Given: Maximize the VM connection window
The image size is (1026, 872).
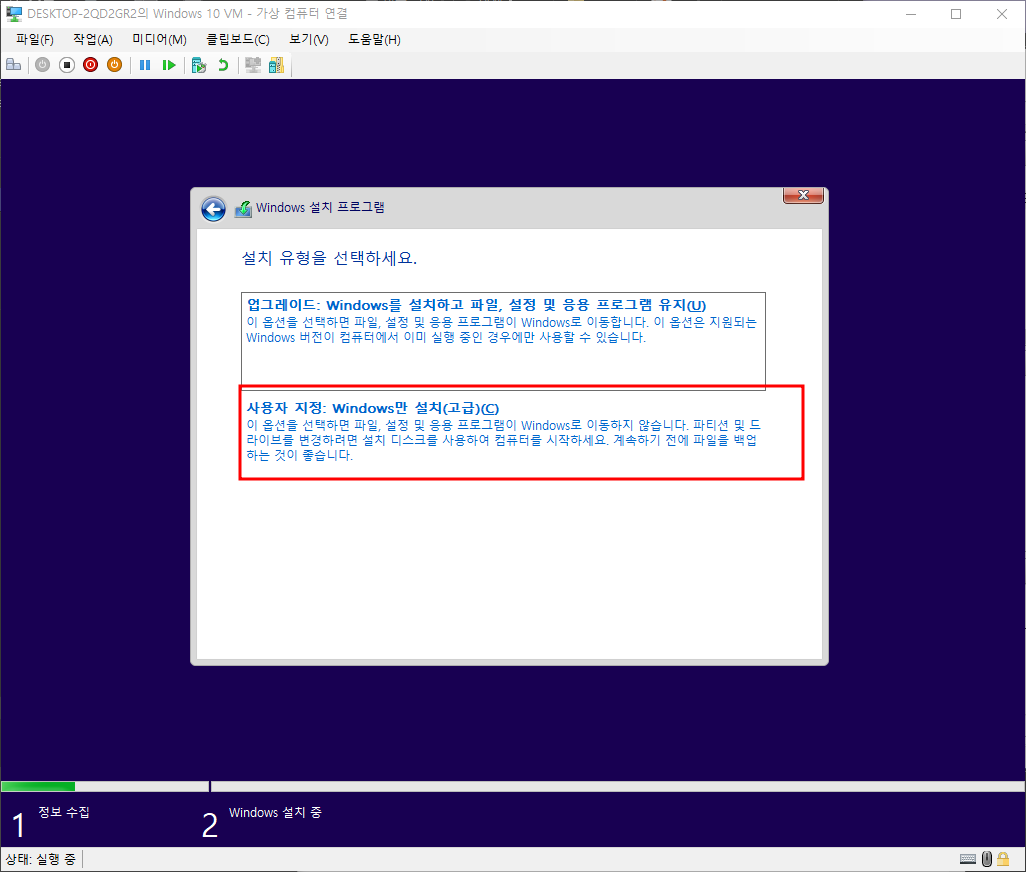Looking at the screenshot, I should tap(956, 14).
